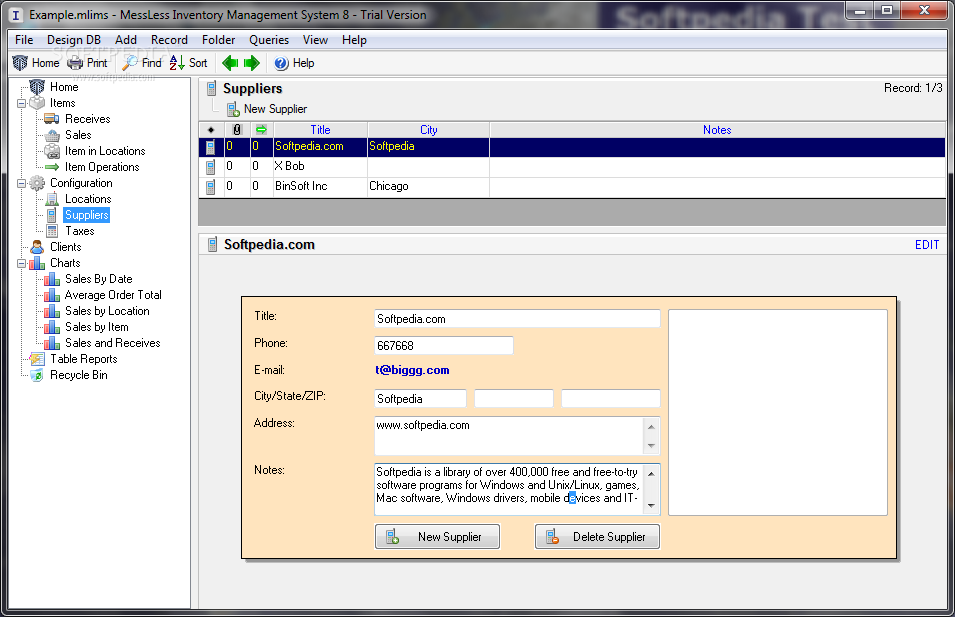The height and width of the screenshot is (617, 955).
Task: Click the Address scrollbar up arrow
Action: (x=651, y=426)
